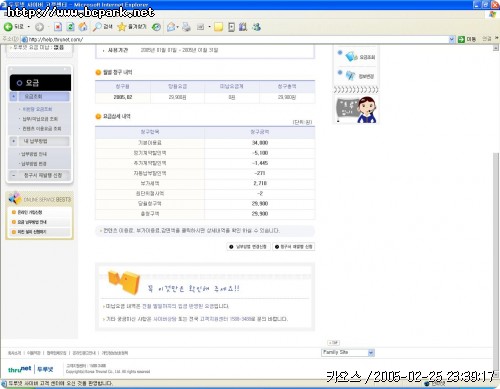Click the blue 요금조회 quick link icon

coord(351,57)
